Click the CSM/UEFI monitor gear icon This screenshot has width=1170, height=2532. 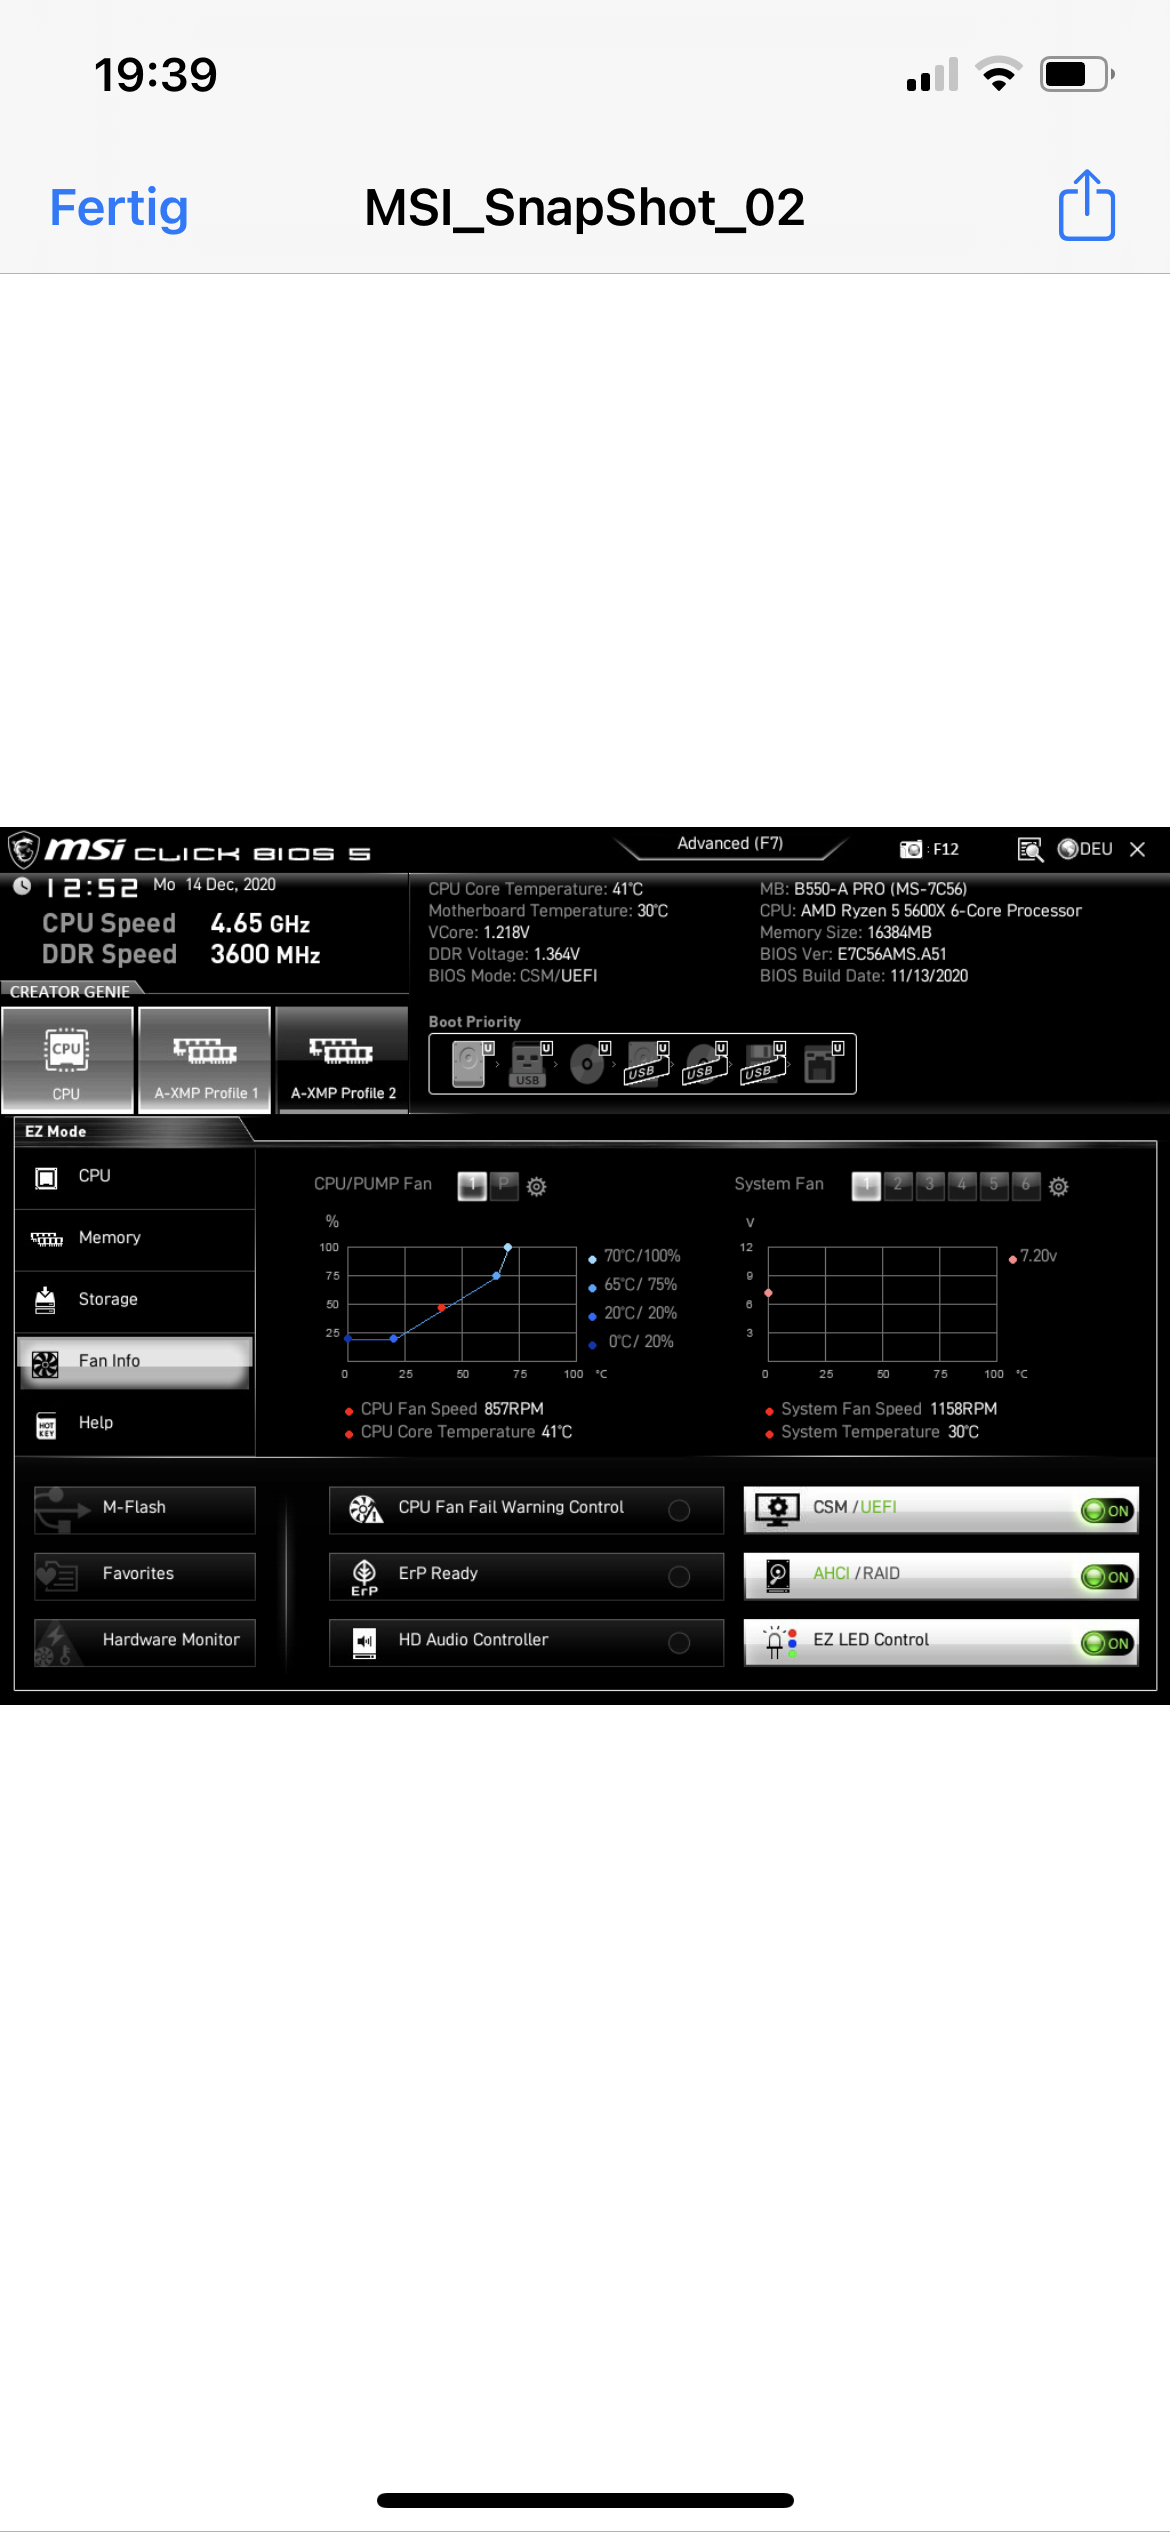coord(777,1510)
